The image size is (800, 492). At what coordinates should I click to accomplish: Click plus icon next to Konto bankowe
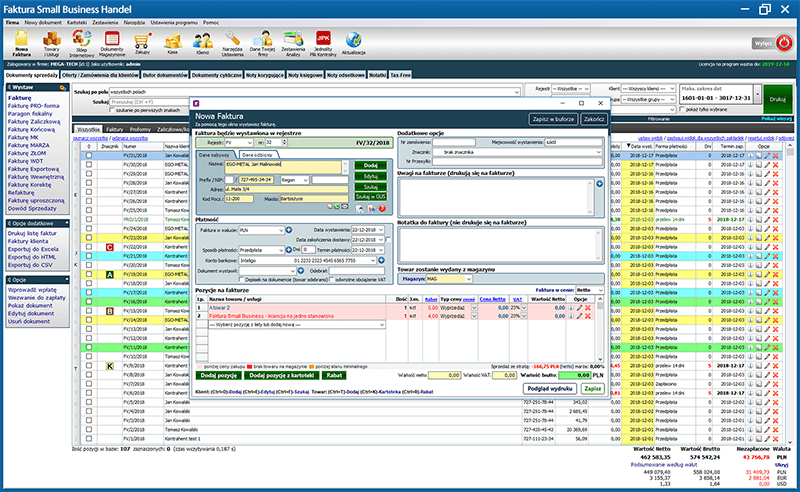click(x=381, y=260)
